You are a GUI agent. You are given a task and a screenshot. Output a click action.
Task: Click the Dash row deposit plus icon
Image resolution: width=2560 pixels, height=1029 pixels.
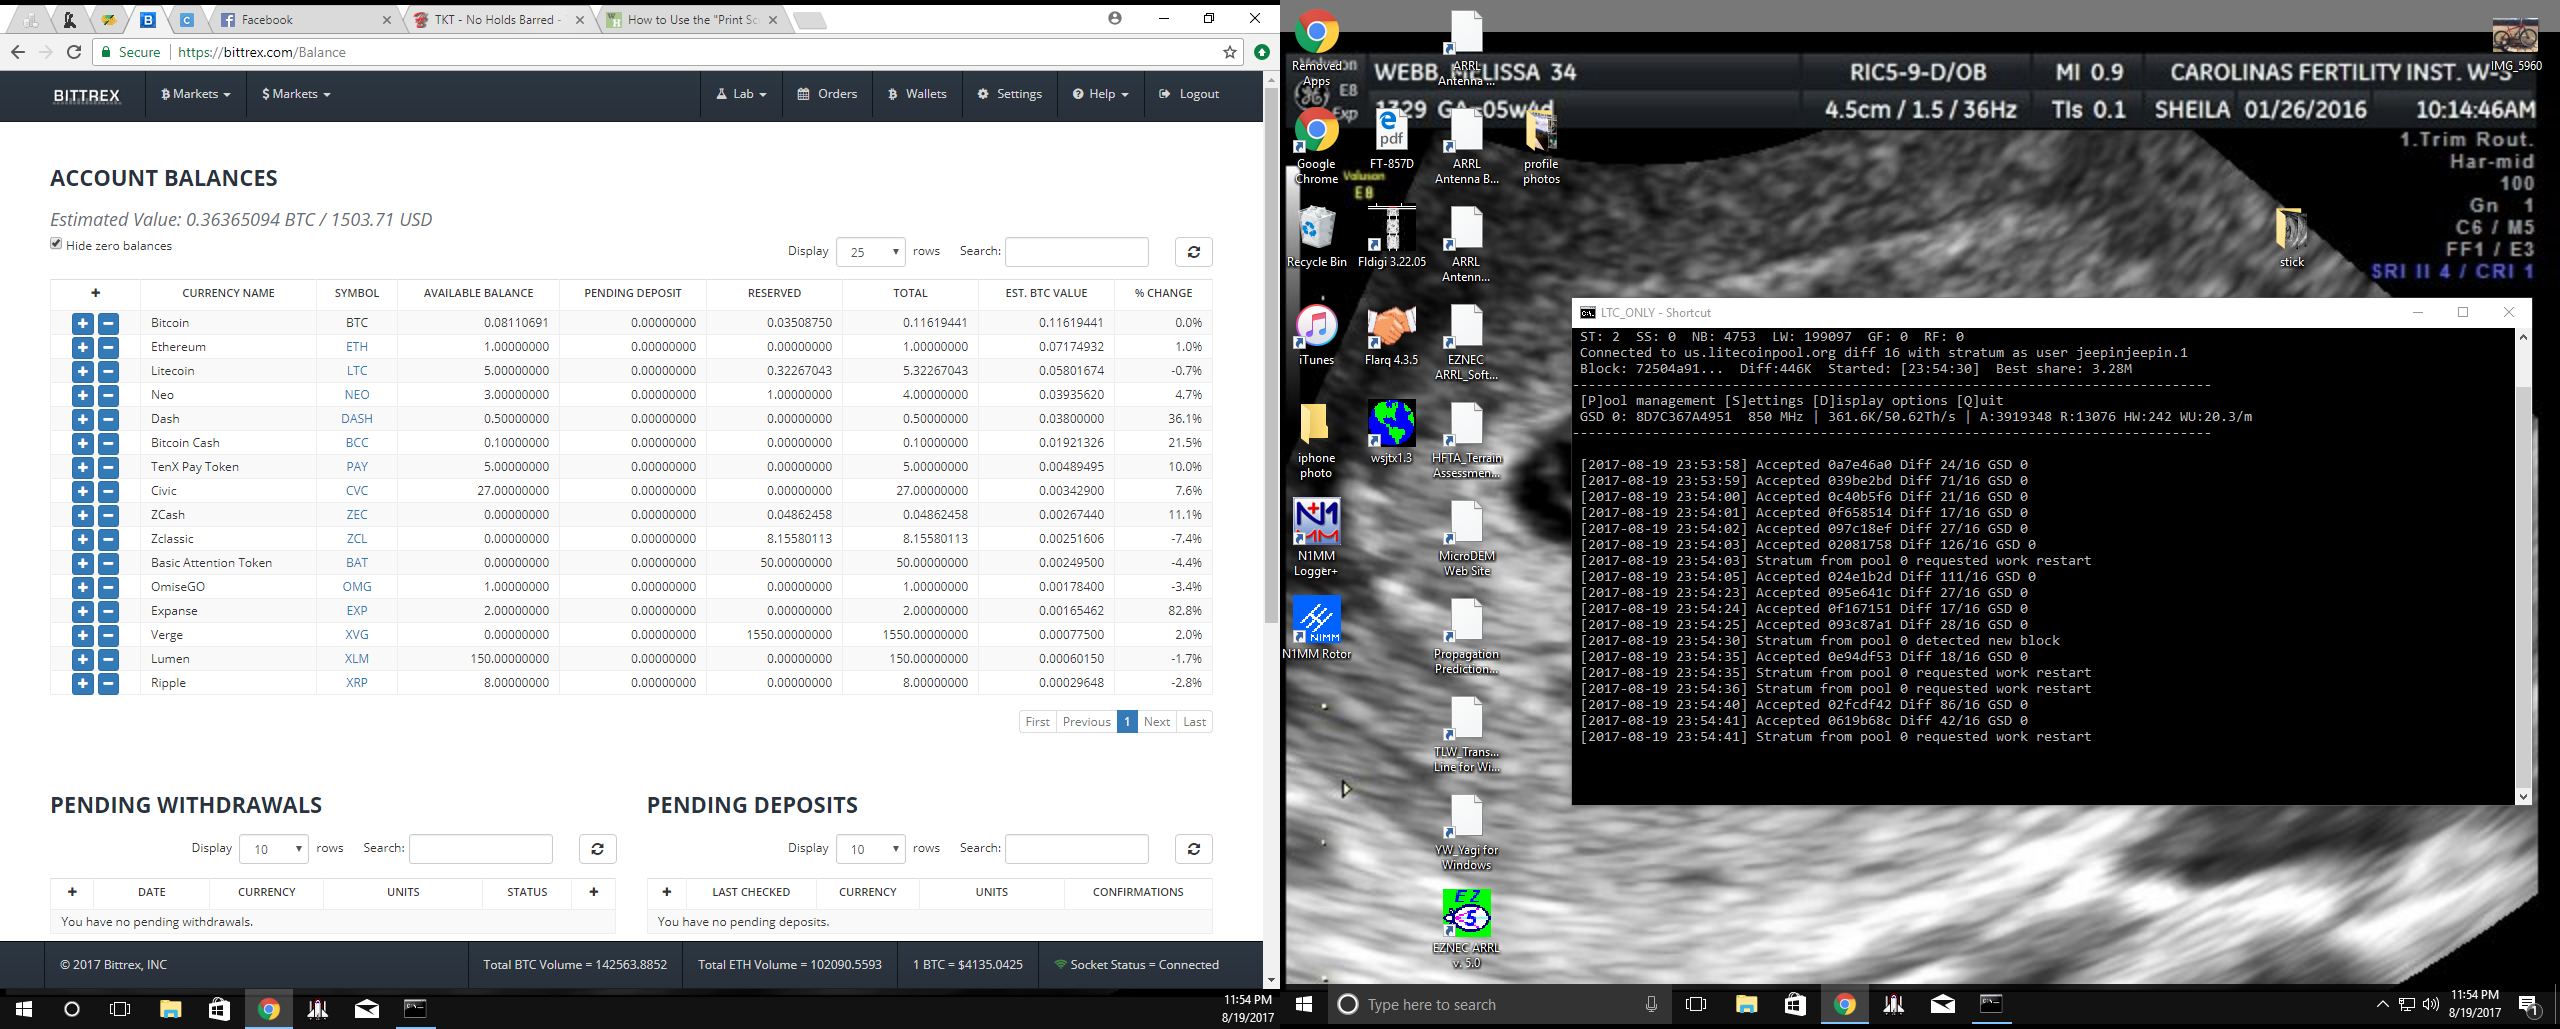[x=83, y=419]
